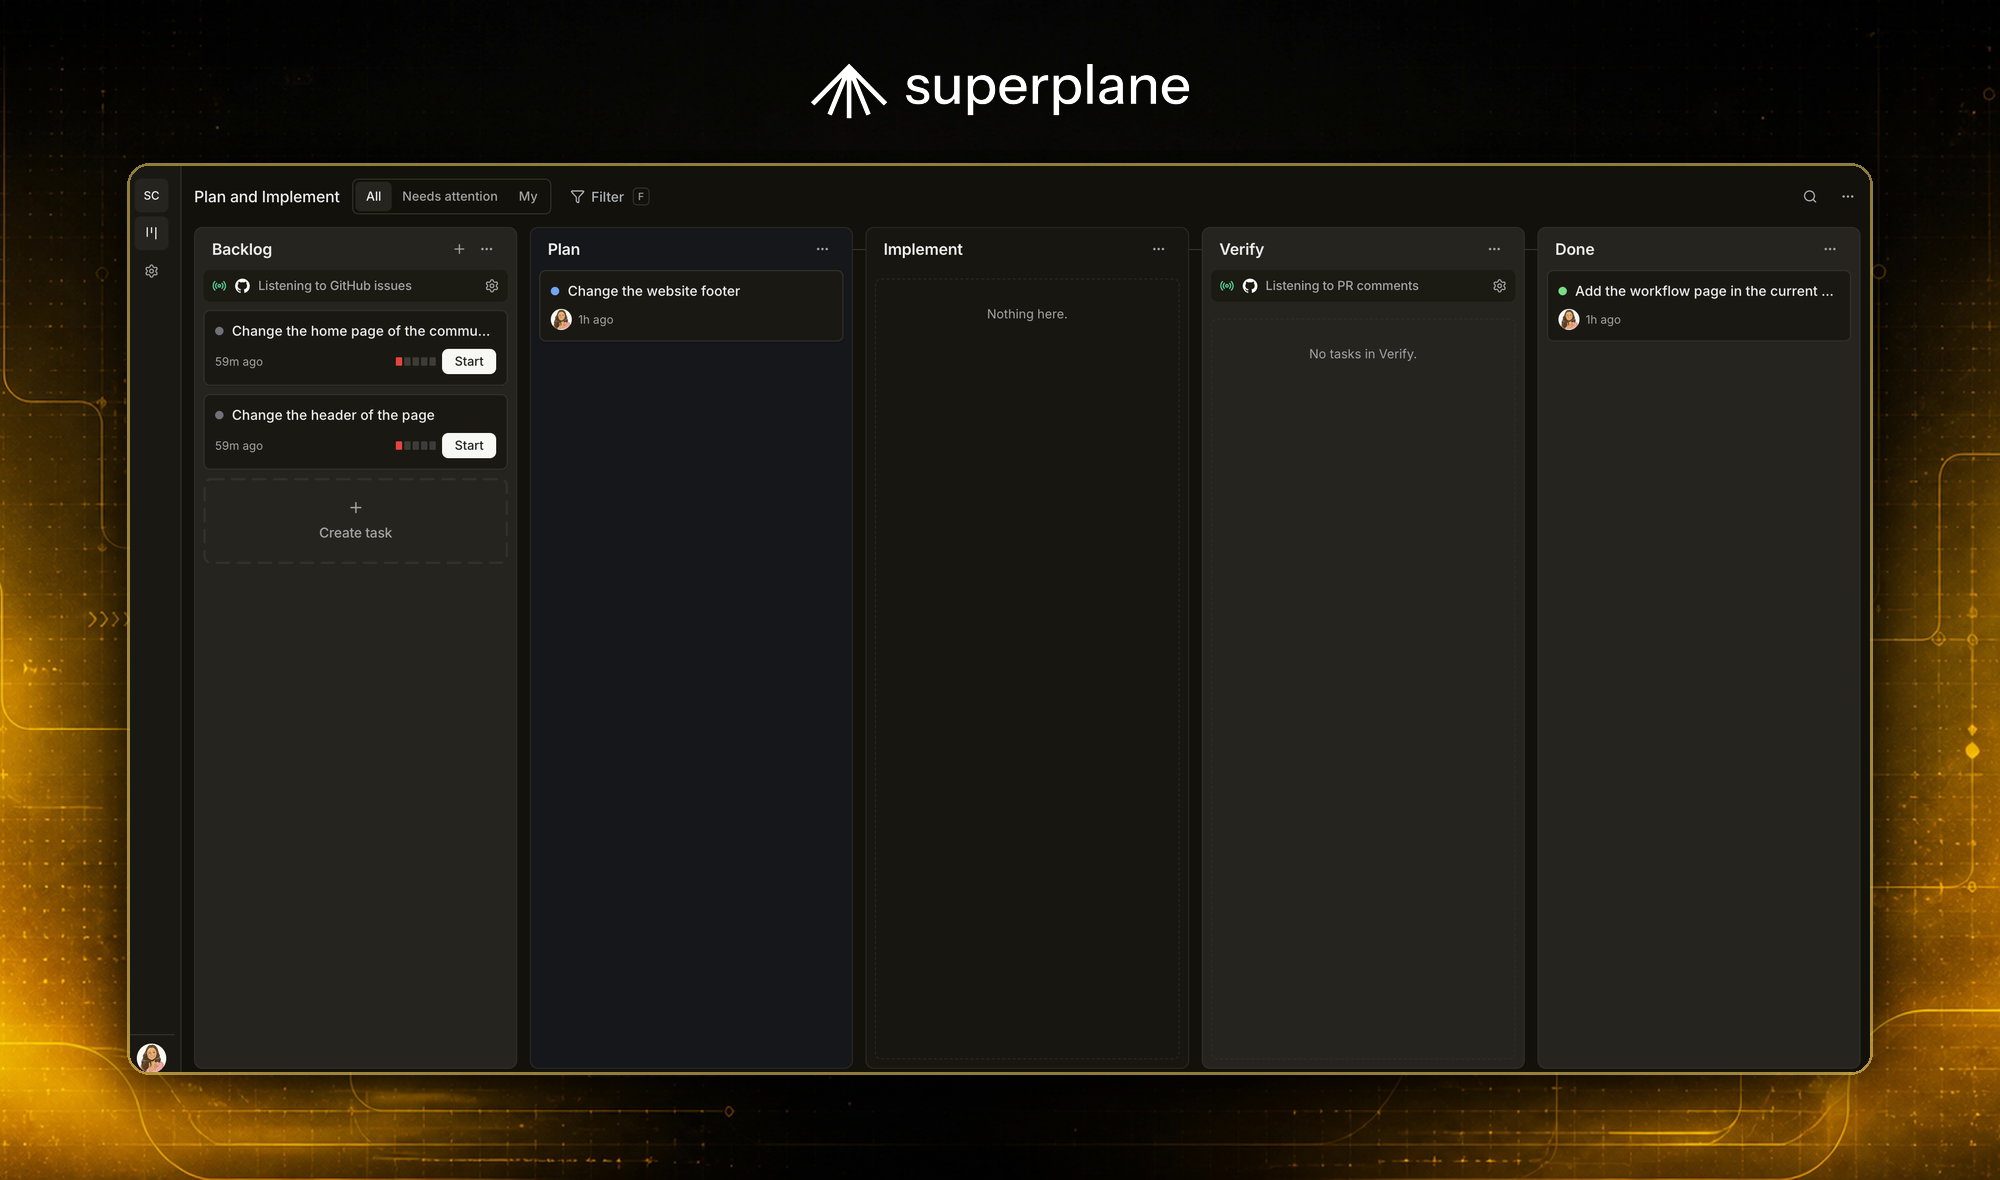Open the Verify column options menu
The width and height of the screenshot is (2000, 1180).
pyautogui.click(x=1494, y=249)
